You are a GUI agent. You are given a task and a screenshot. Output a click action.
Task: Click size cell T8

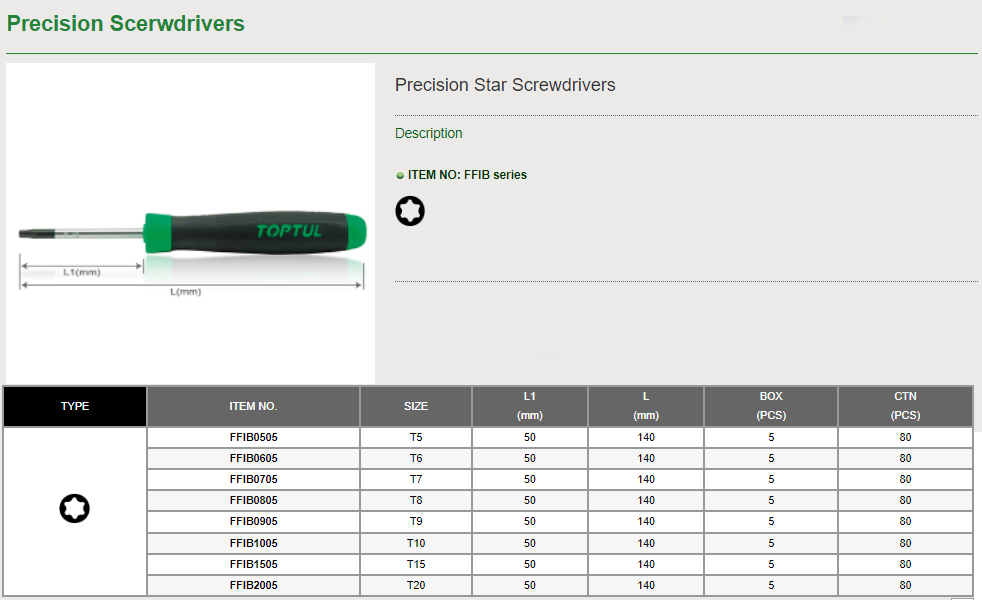tap(416, 500)
